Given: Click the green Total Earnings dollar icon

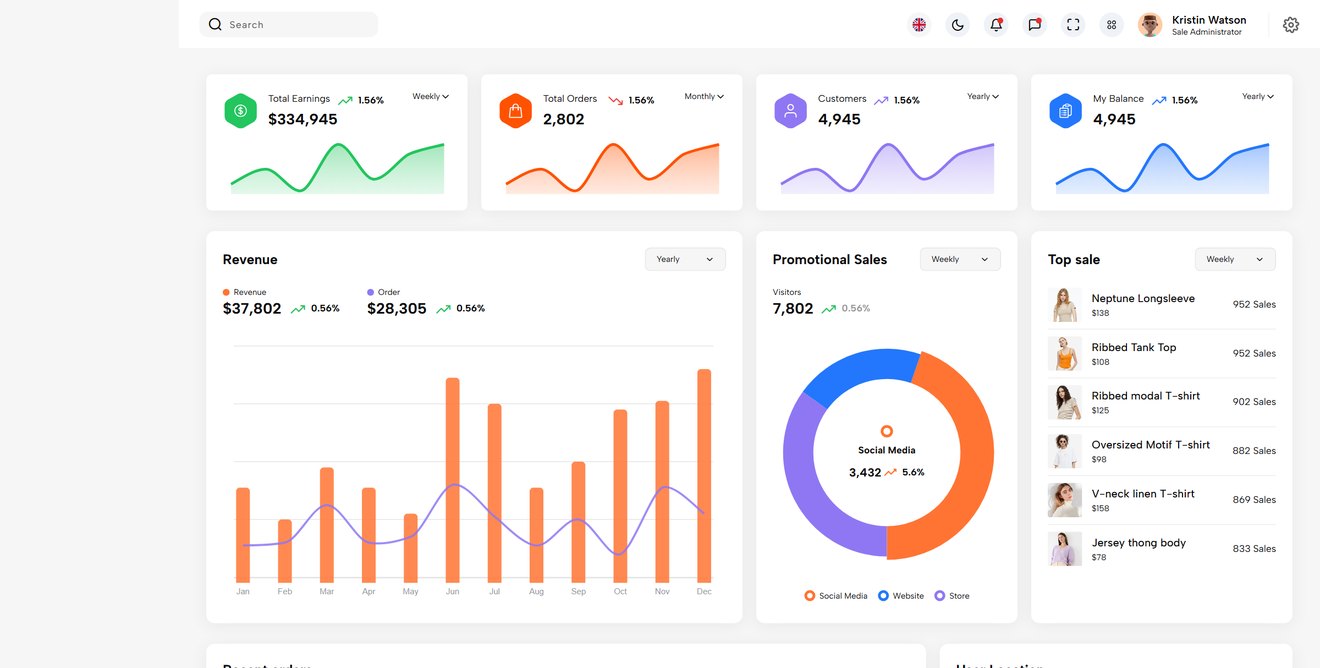Looking at the screenshot, I should point(240,110).
